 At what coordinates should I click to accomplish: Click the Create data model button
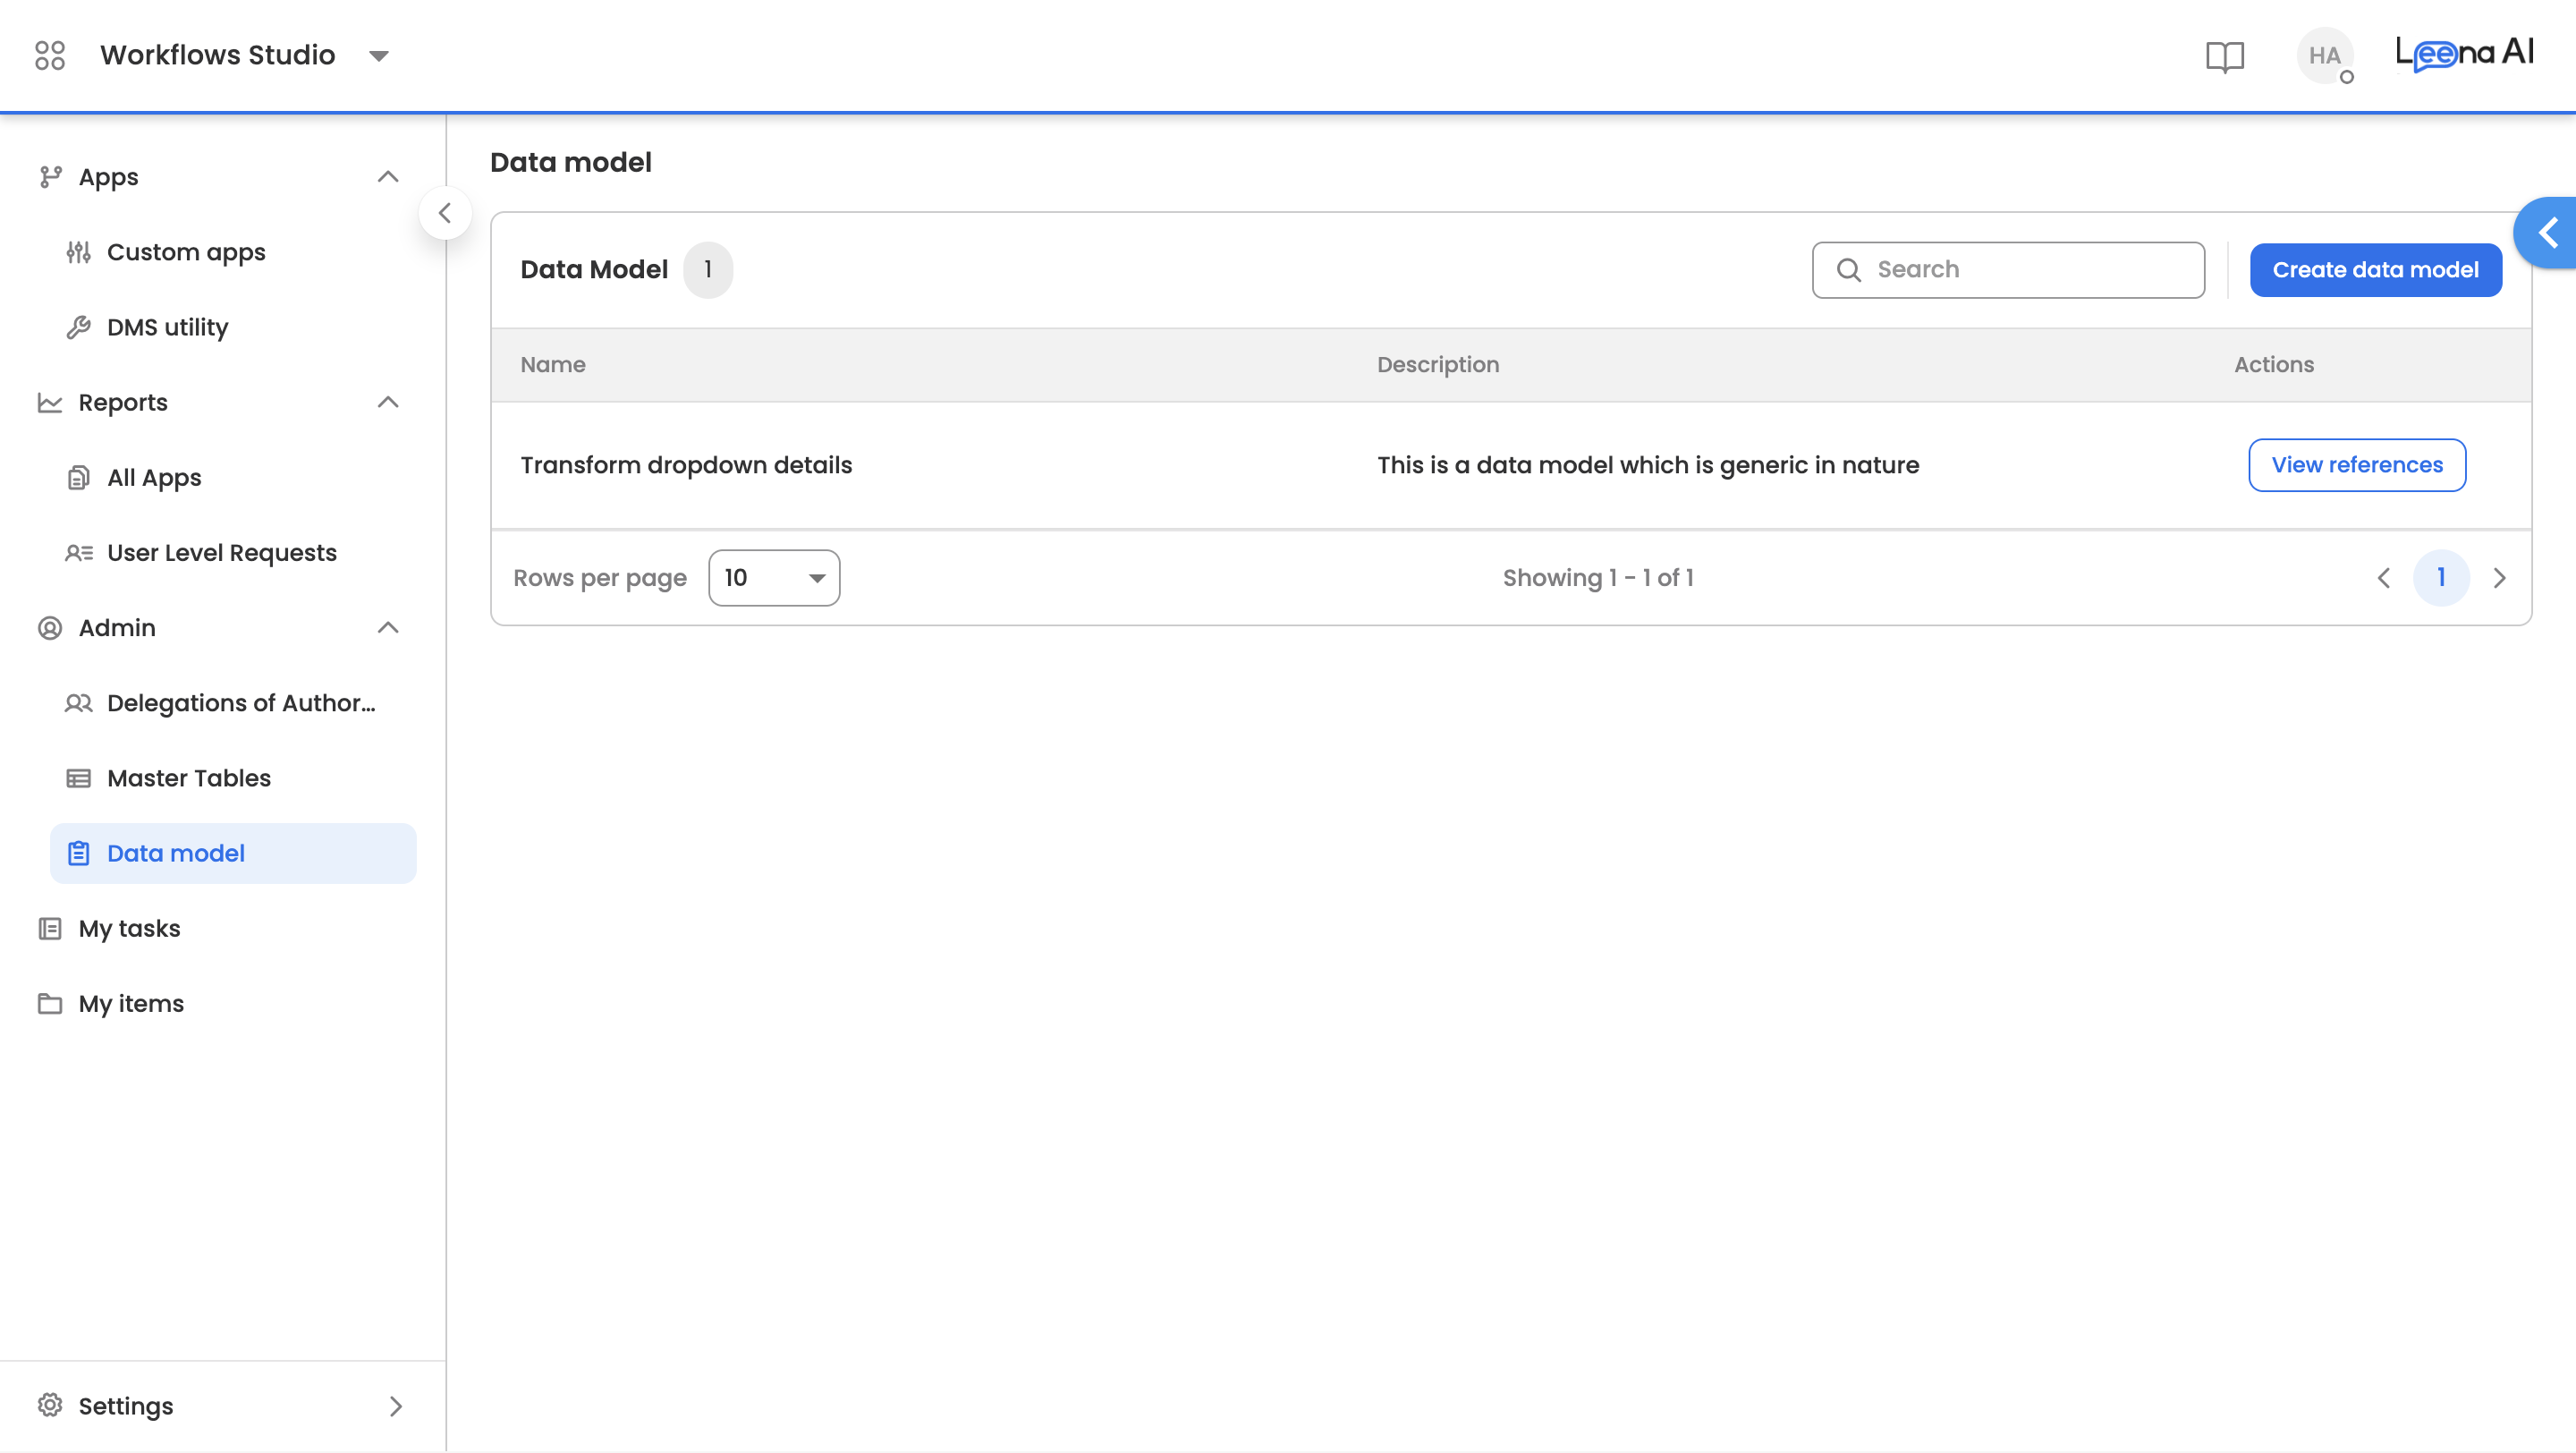tap(2375, 270)
